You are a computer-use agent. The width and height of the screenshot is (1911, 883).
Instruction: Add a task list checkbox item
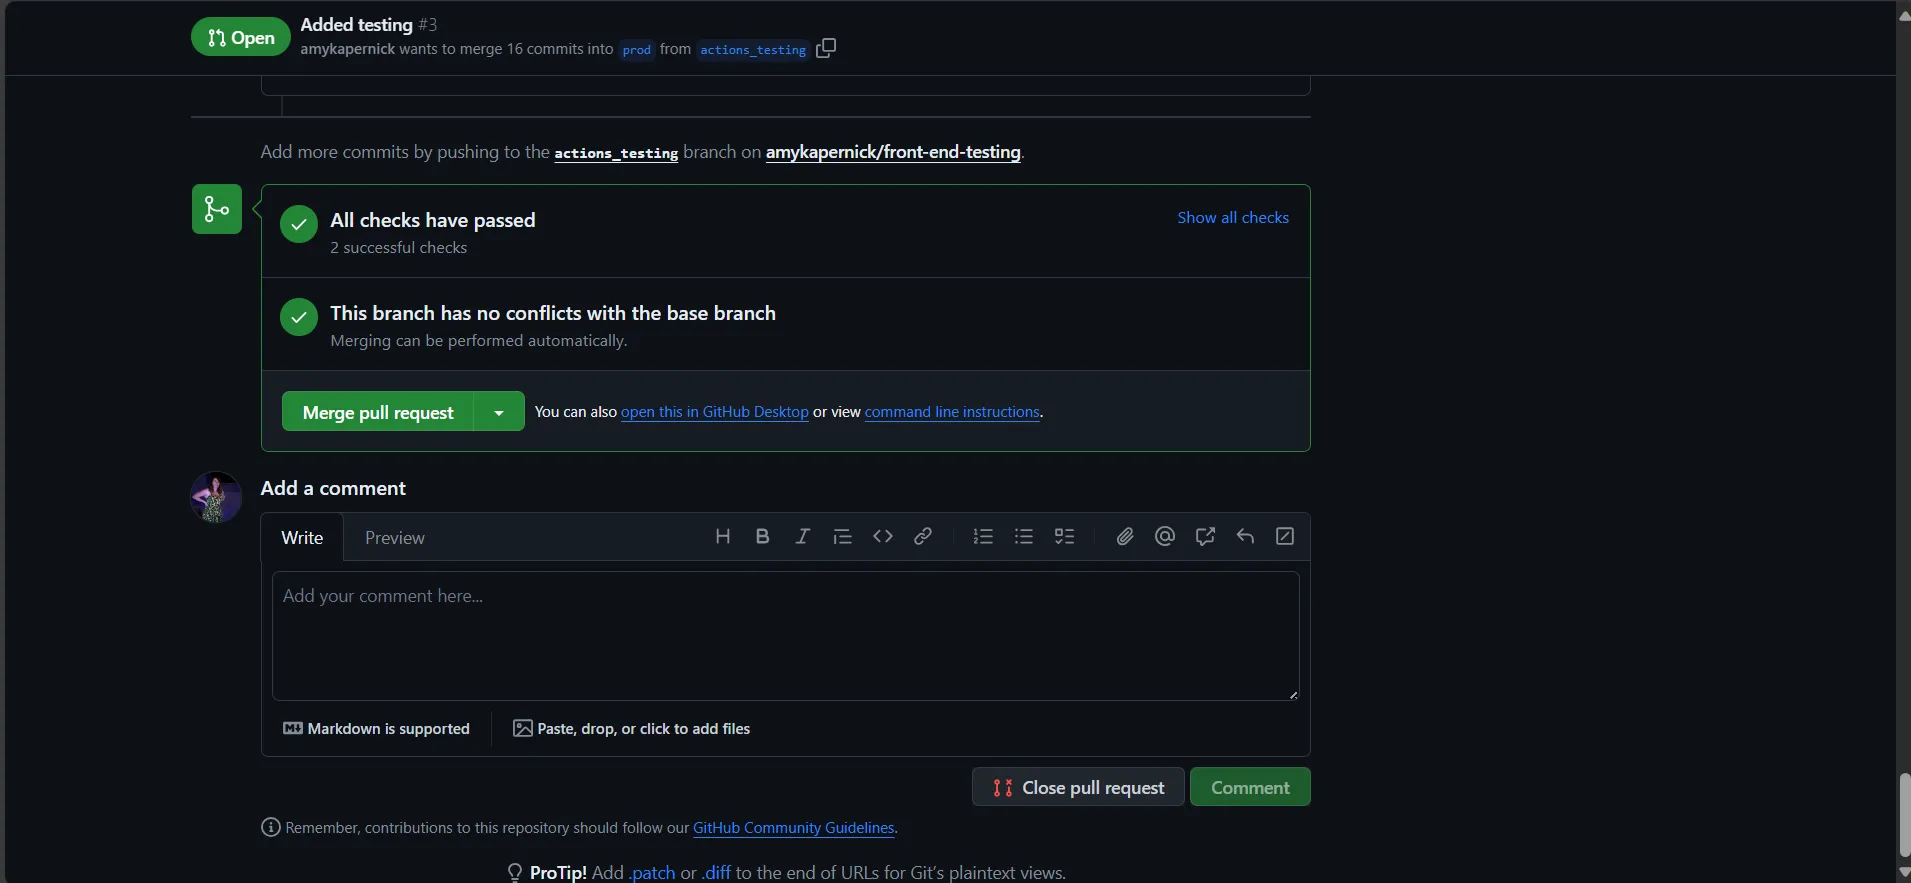click(x=1065, y=537)
